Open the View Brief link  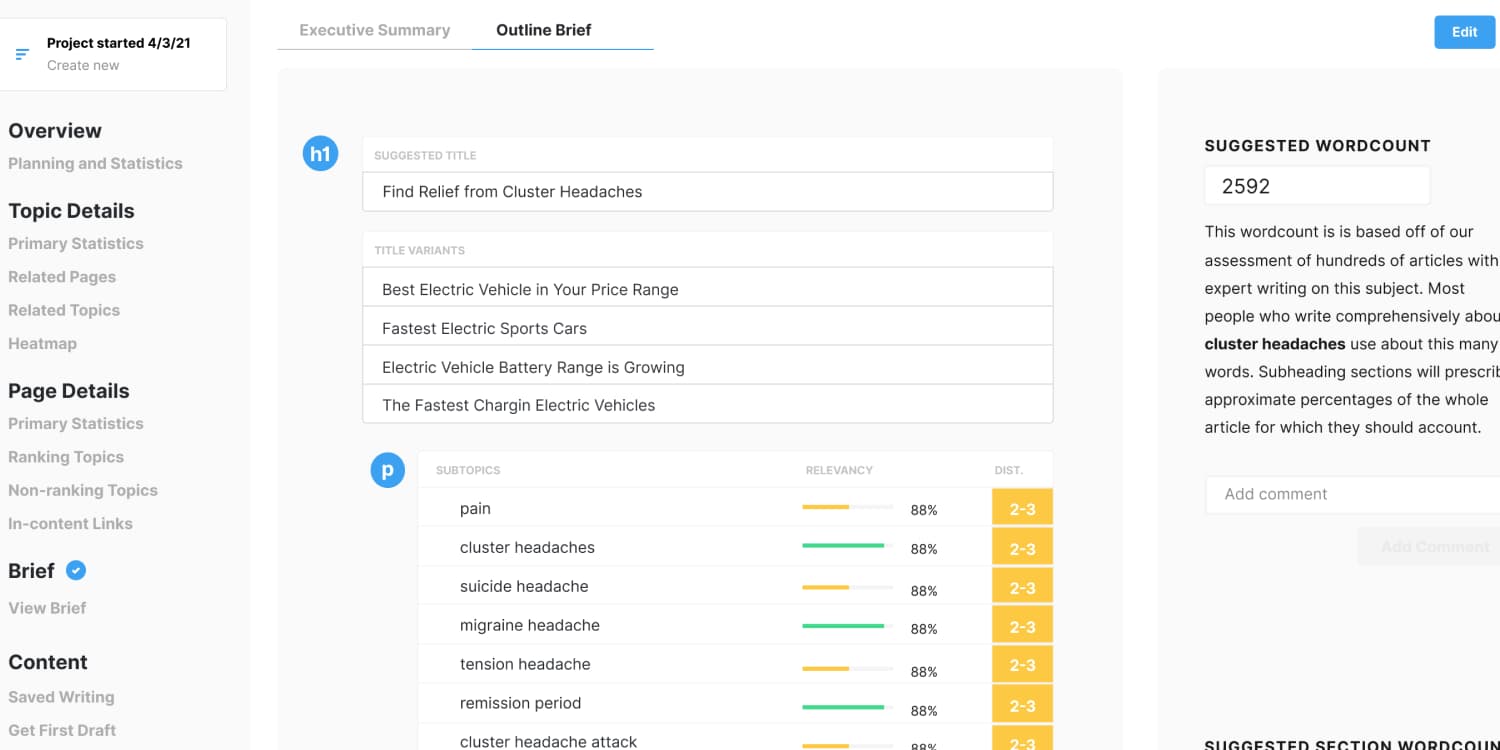(x=47, y=608)
